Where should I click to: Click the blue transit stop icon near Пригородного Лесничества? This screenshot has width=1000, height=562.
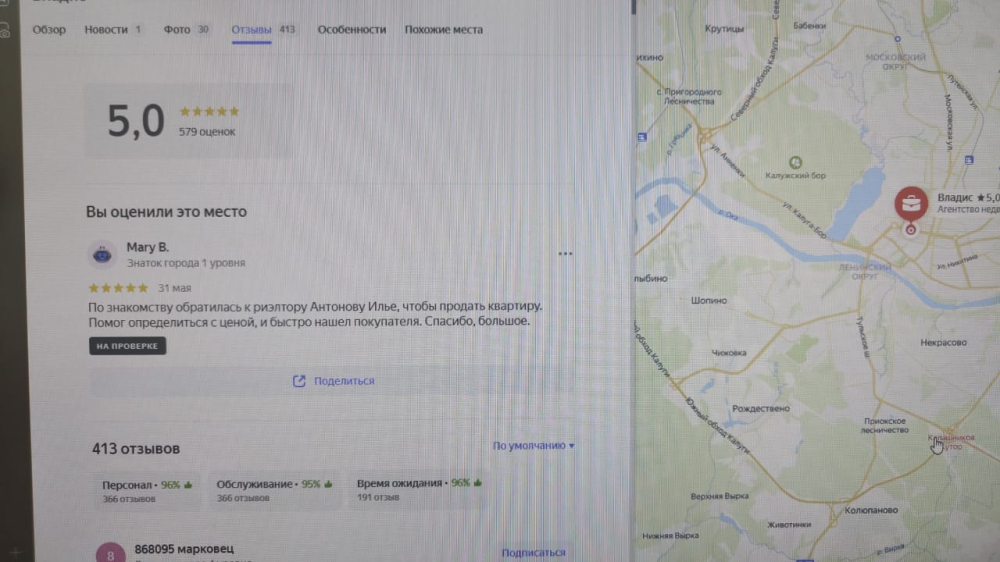(x=642, y=137)
